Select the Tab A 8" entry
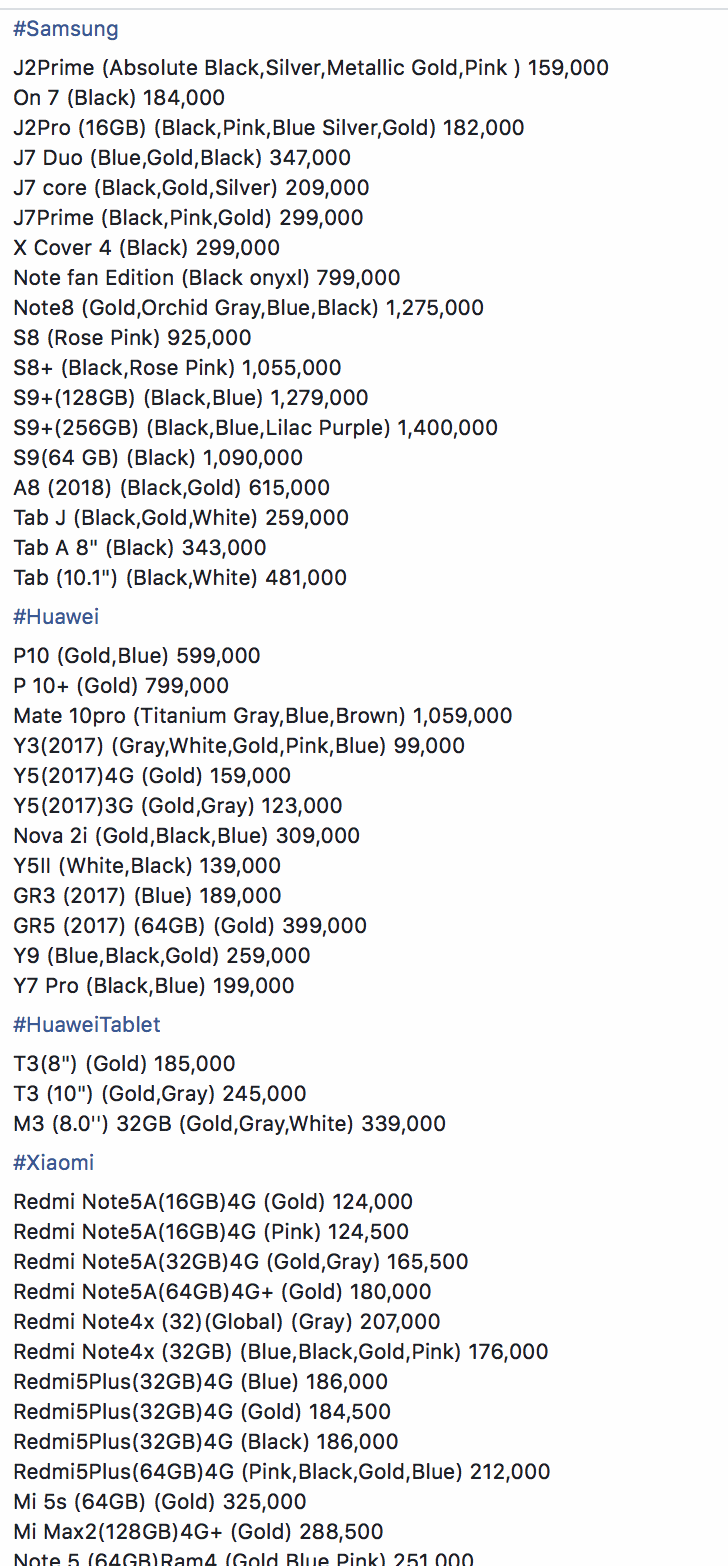Image resolution: width=728 pixels, height=1566 pixels. tap(140, 548)
